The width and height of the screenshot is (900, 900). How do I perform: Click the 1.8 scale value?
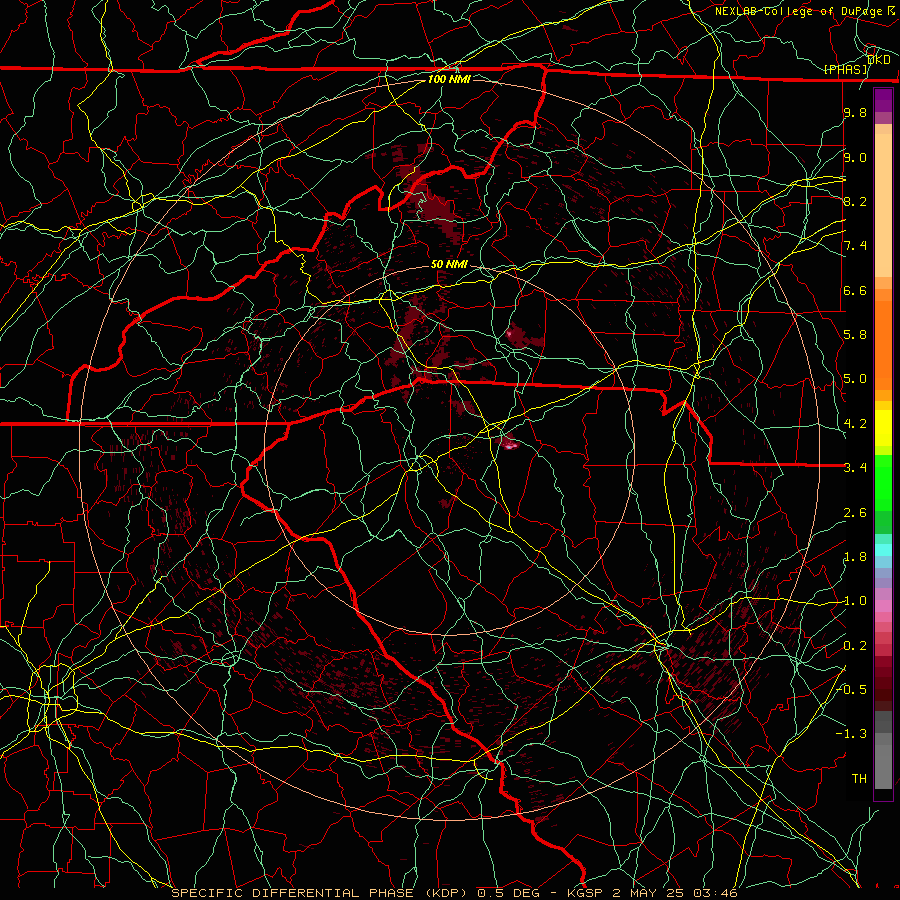855,557
